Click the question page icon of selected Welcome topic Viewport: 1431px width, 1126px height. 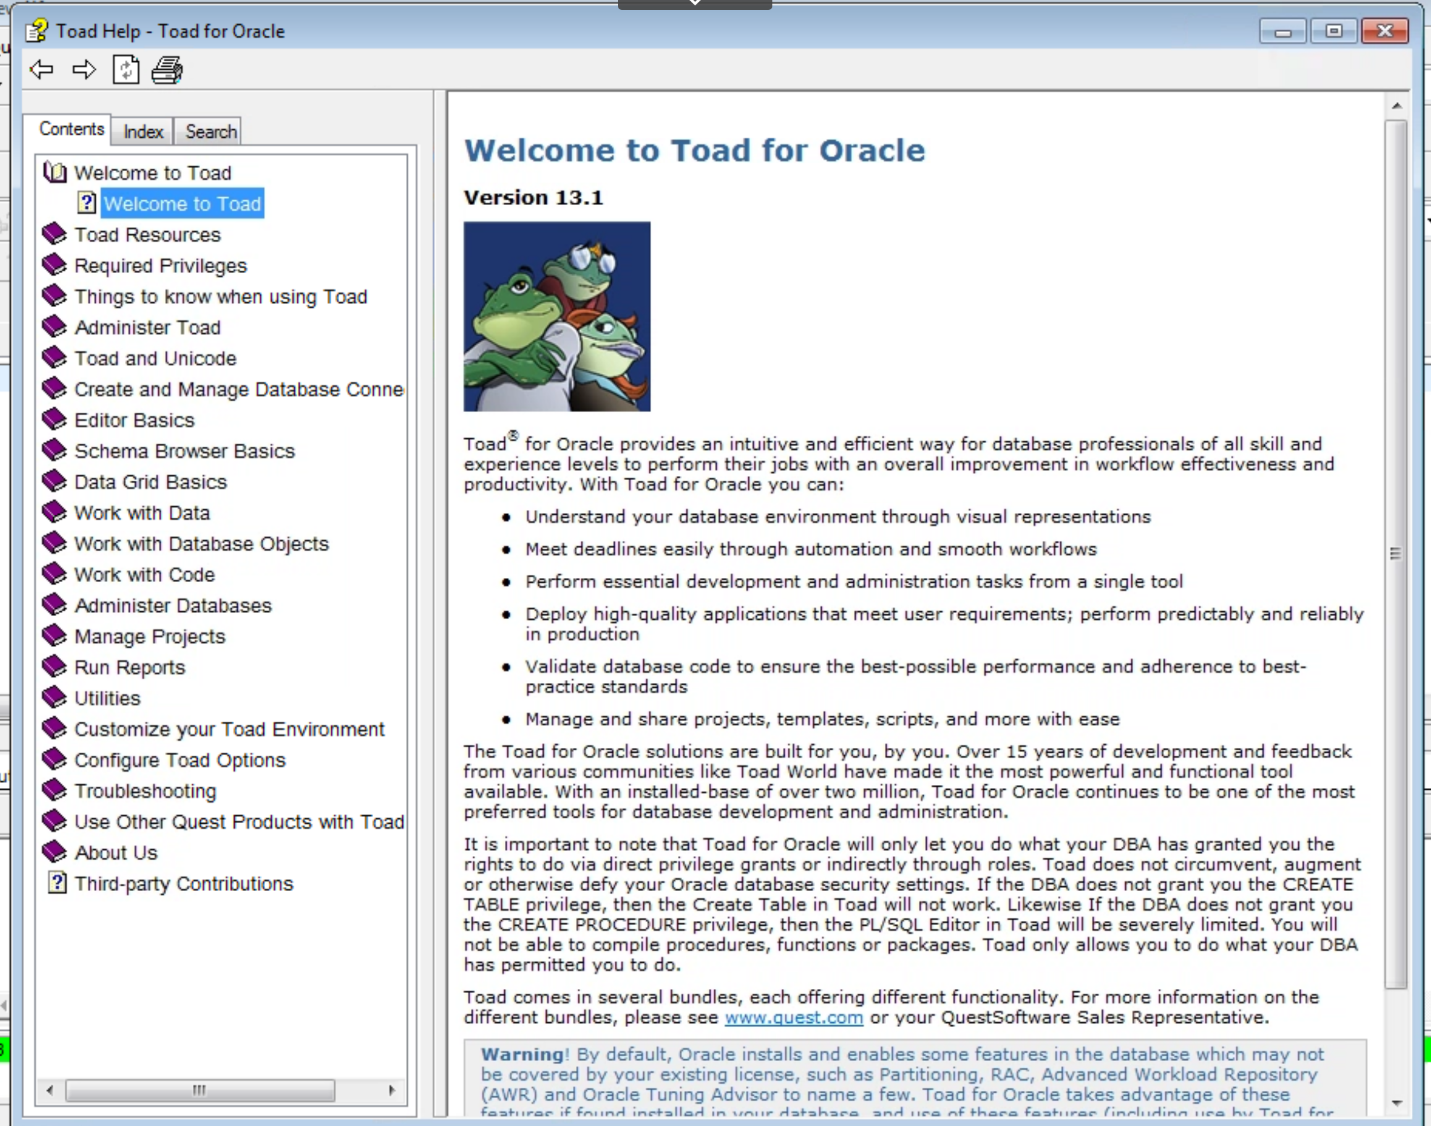pos(87,203)
